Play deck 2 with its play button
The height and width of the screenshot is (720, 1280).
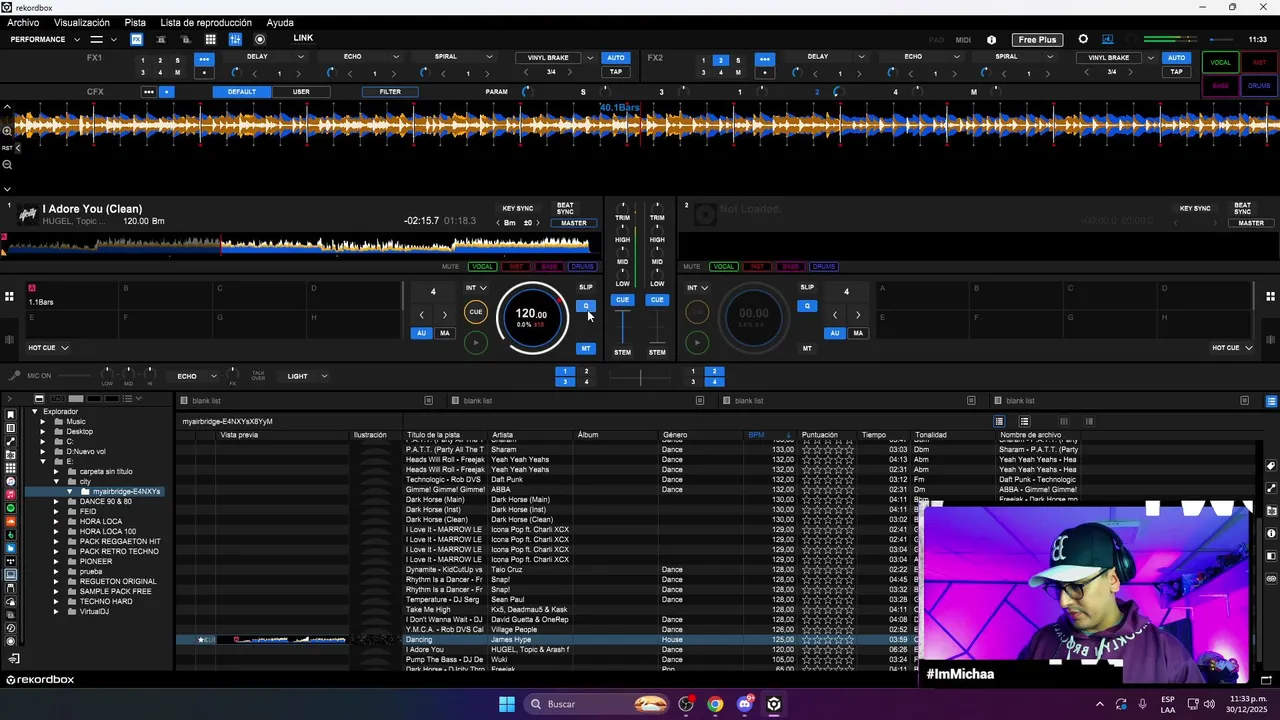[x=698, y=343]
